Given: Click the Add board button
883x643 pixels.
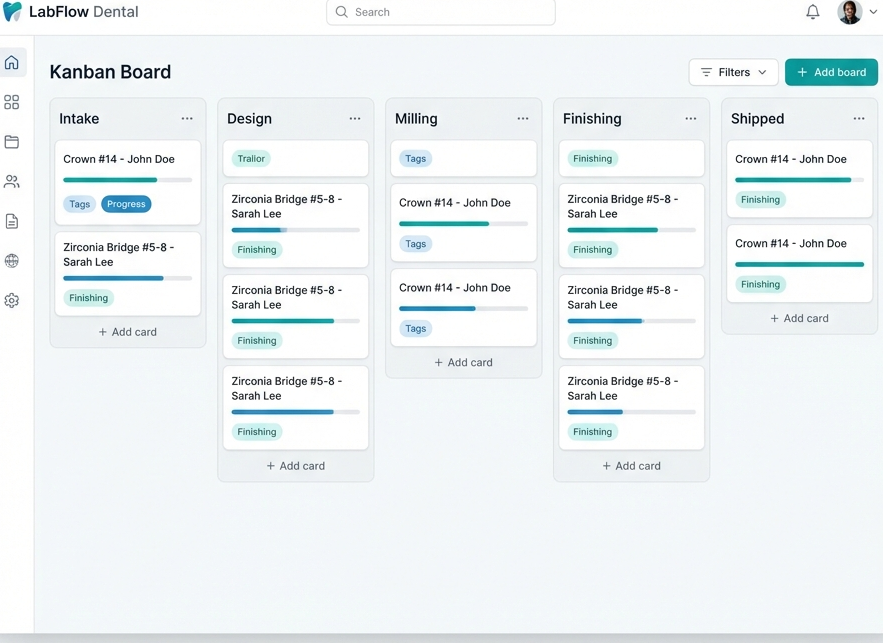Looking at the screenshot, I should pos(831,72).
